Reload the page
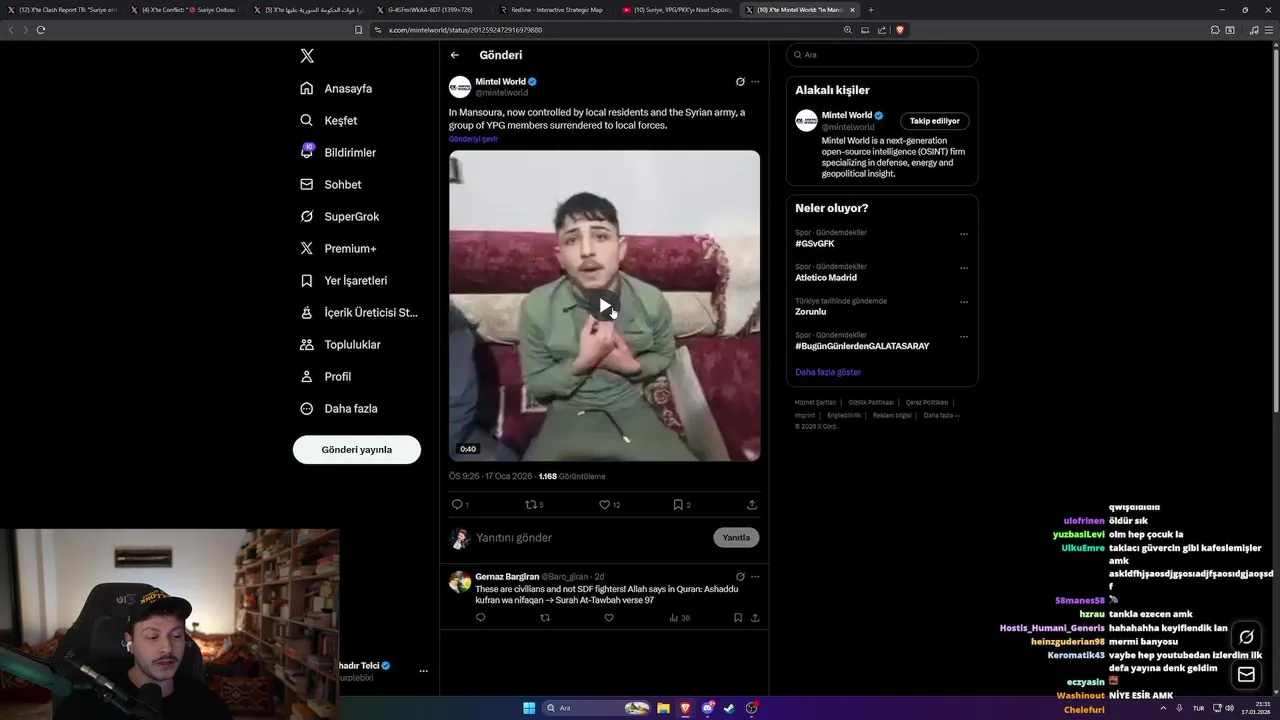This screenshot has width=1280, height=720. click(x=41, y=30)
